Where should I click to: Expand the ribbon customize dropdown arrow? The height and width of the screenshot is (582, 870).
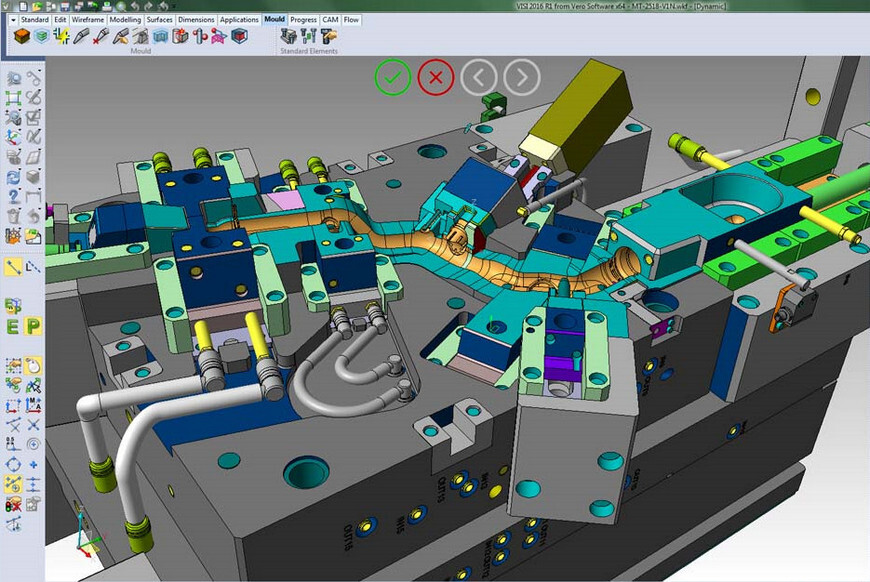(13, 19)
